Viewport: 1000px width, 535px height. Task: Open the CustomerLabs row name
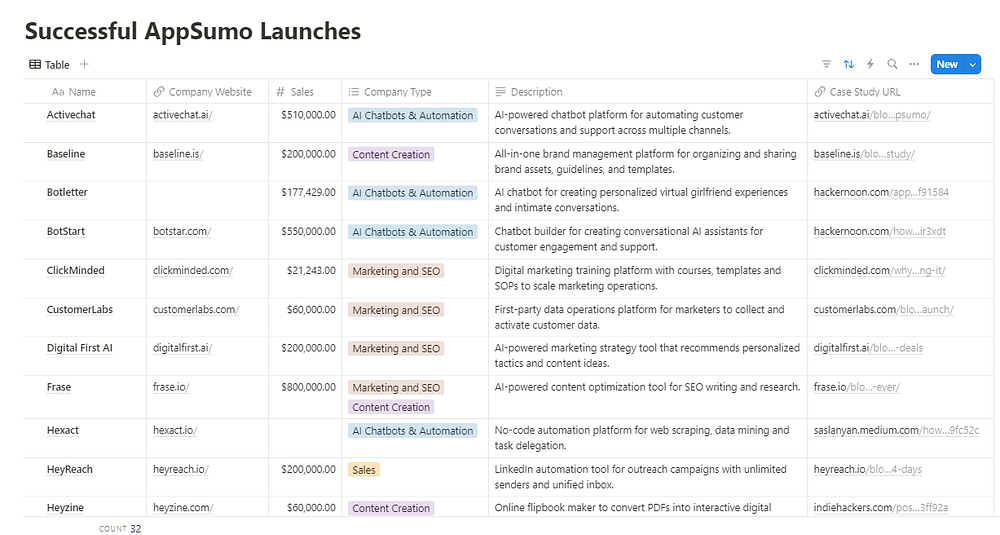pos(80,309)
